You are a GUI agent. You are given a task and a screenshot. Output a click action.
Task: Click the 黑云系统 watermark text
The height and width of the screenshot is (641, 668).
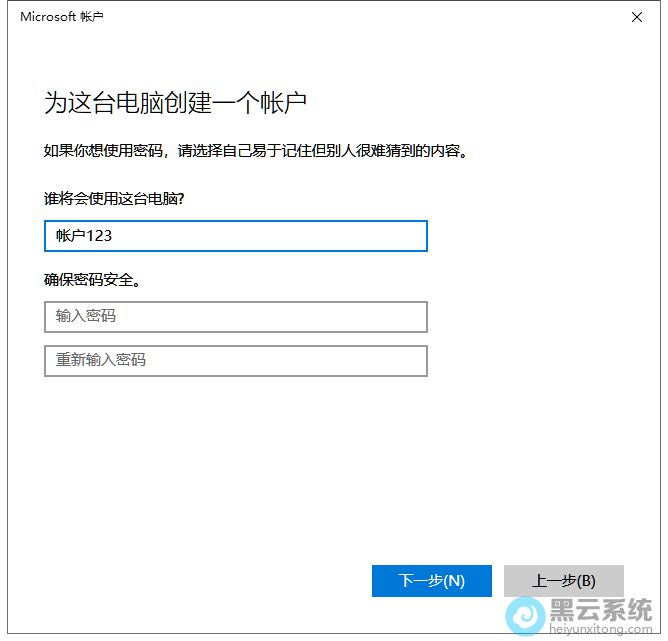click(597, 610)
